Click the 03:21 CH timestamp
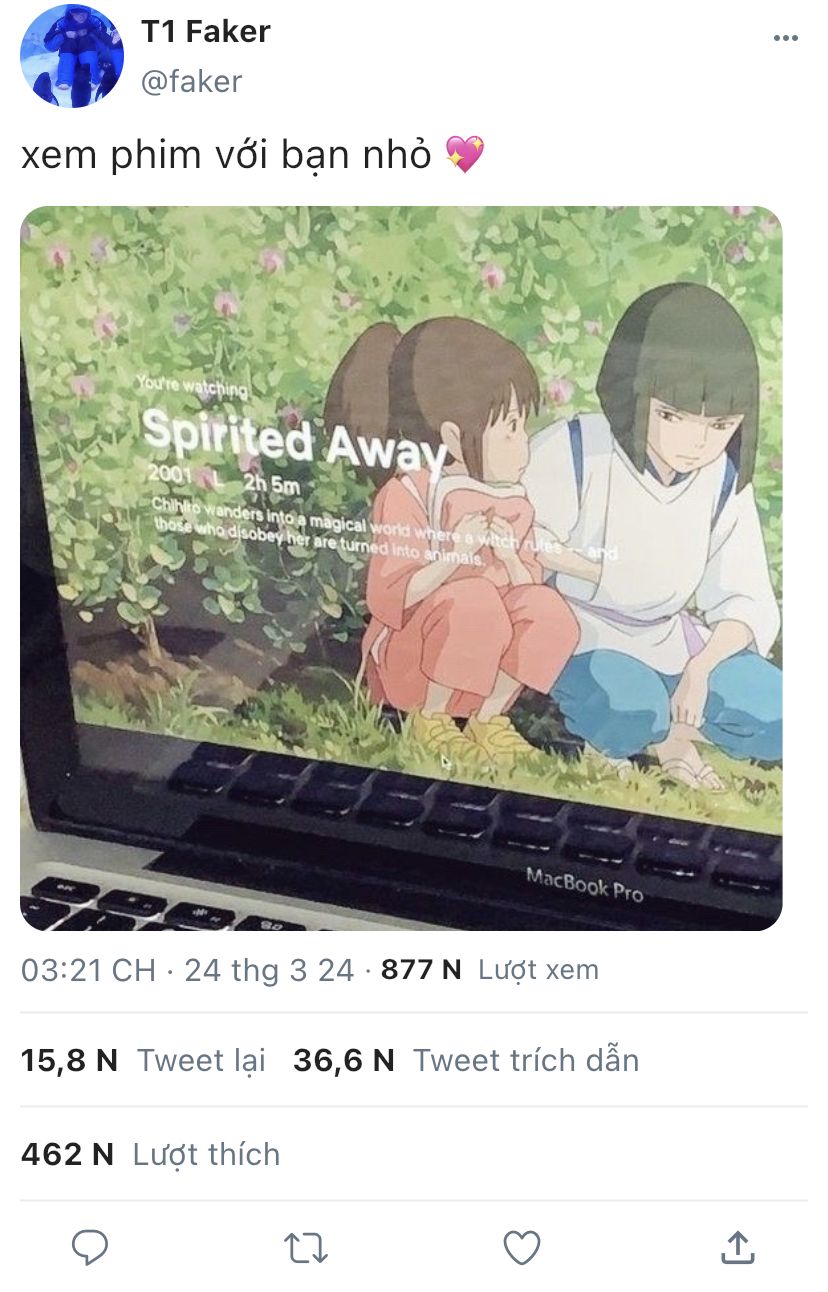828x1292 pixels. [88, 969]
